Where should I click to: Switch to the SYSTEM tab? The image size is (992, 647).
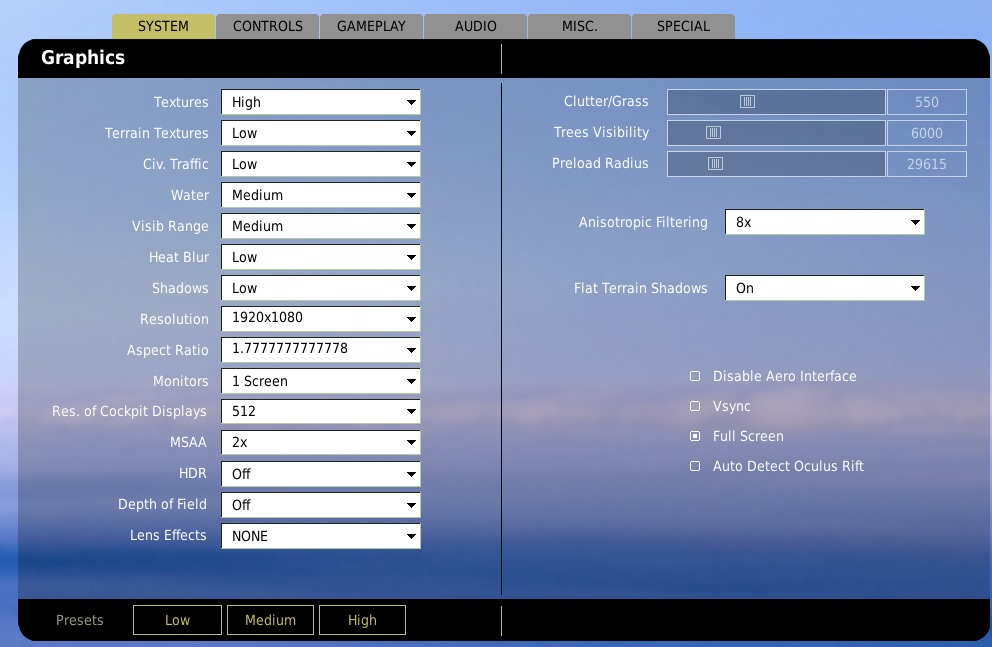coord(163,26)
